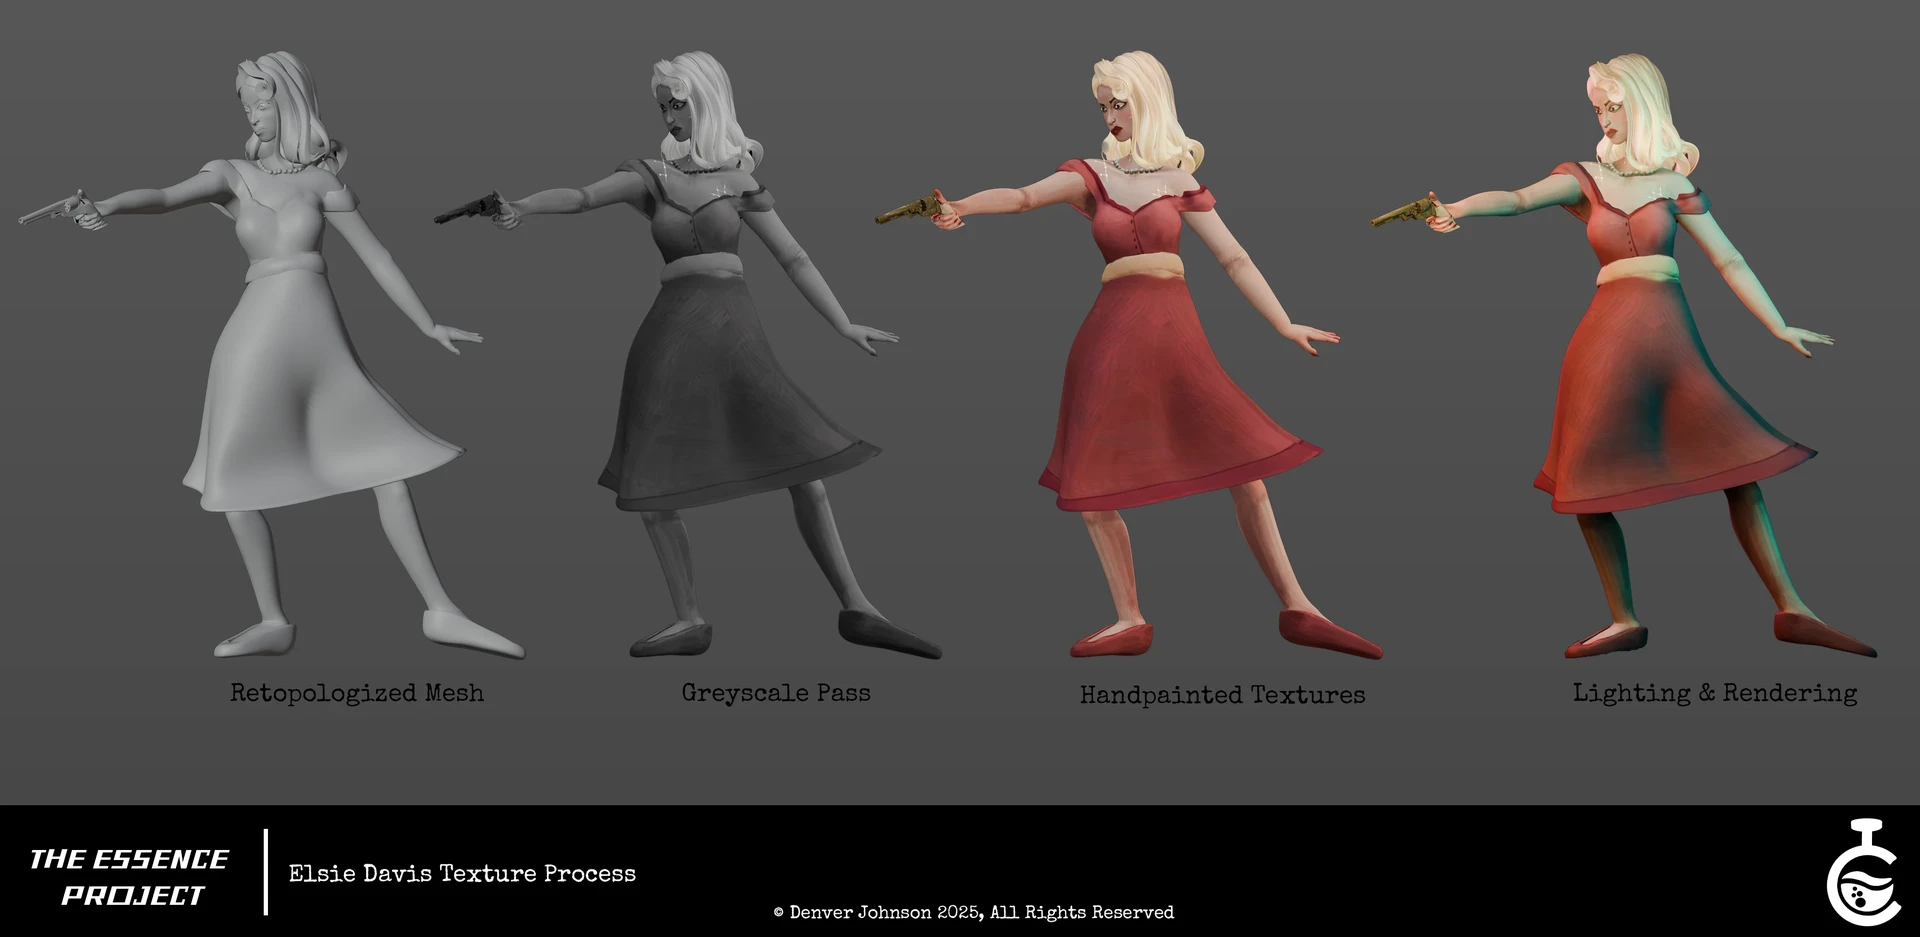
Task: Select the lighting and rendering figure
Action: 1624,355
